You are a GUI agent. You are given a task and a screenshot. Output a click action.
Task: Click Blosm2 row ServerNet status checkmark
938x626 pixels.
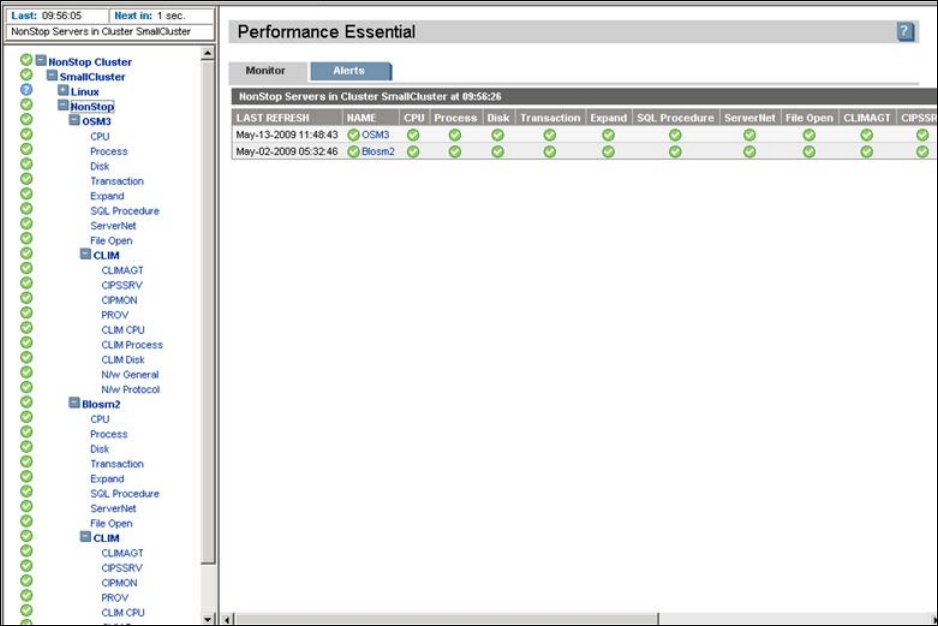click(x=750, y=152)
